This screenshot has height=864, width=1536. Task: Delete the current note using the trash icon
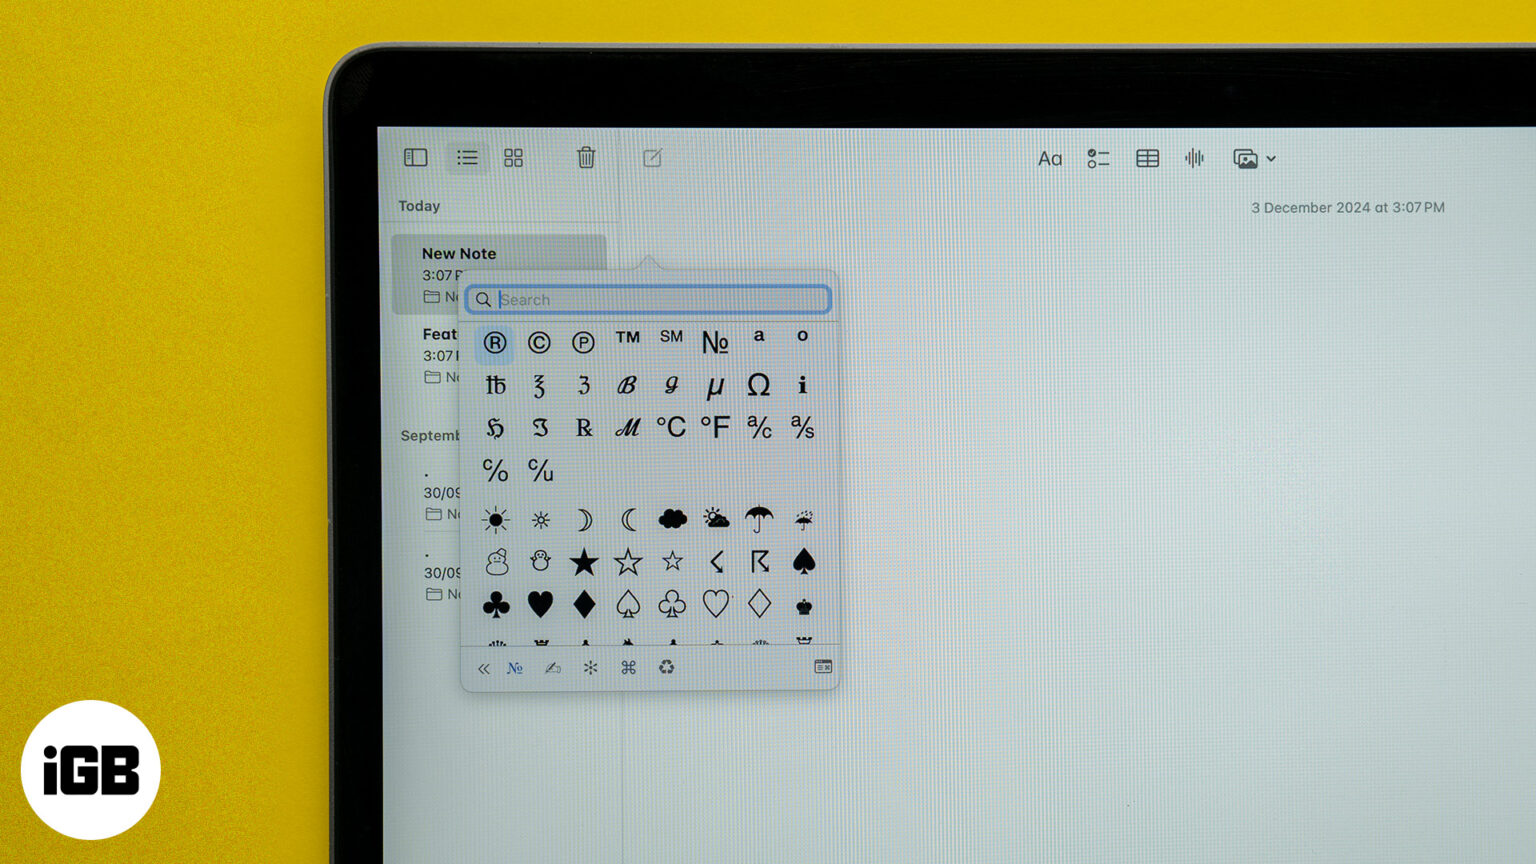pyautogui.click(x=586, y=158)
